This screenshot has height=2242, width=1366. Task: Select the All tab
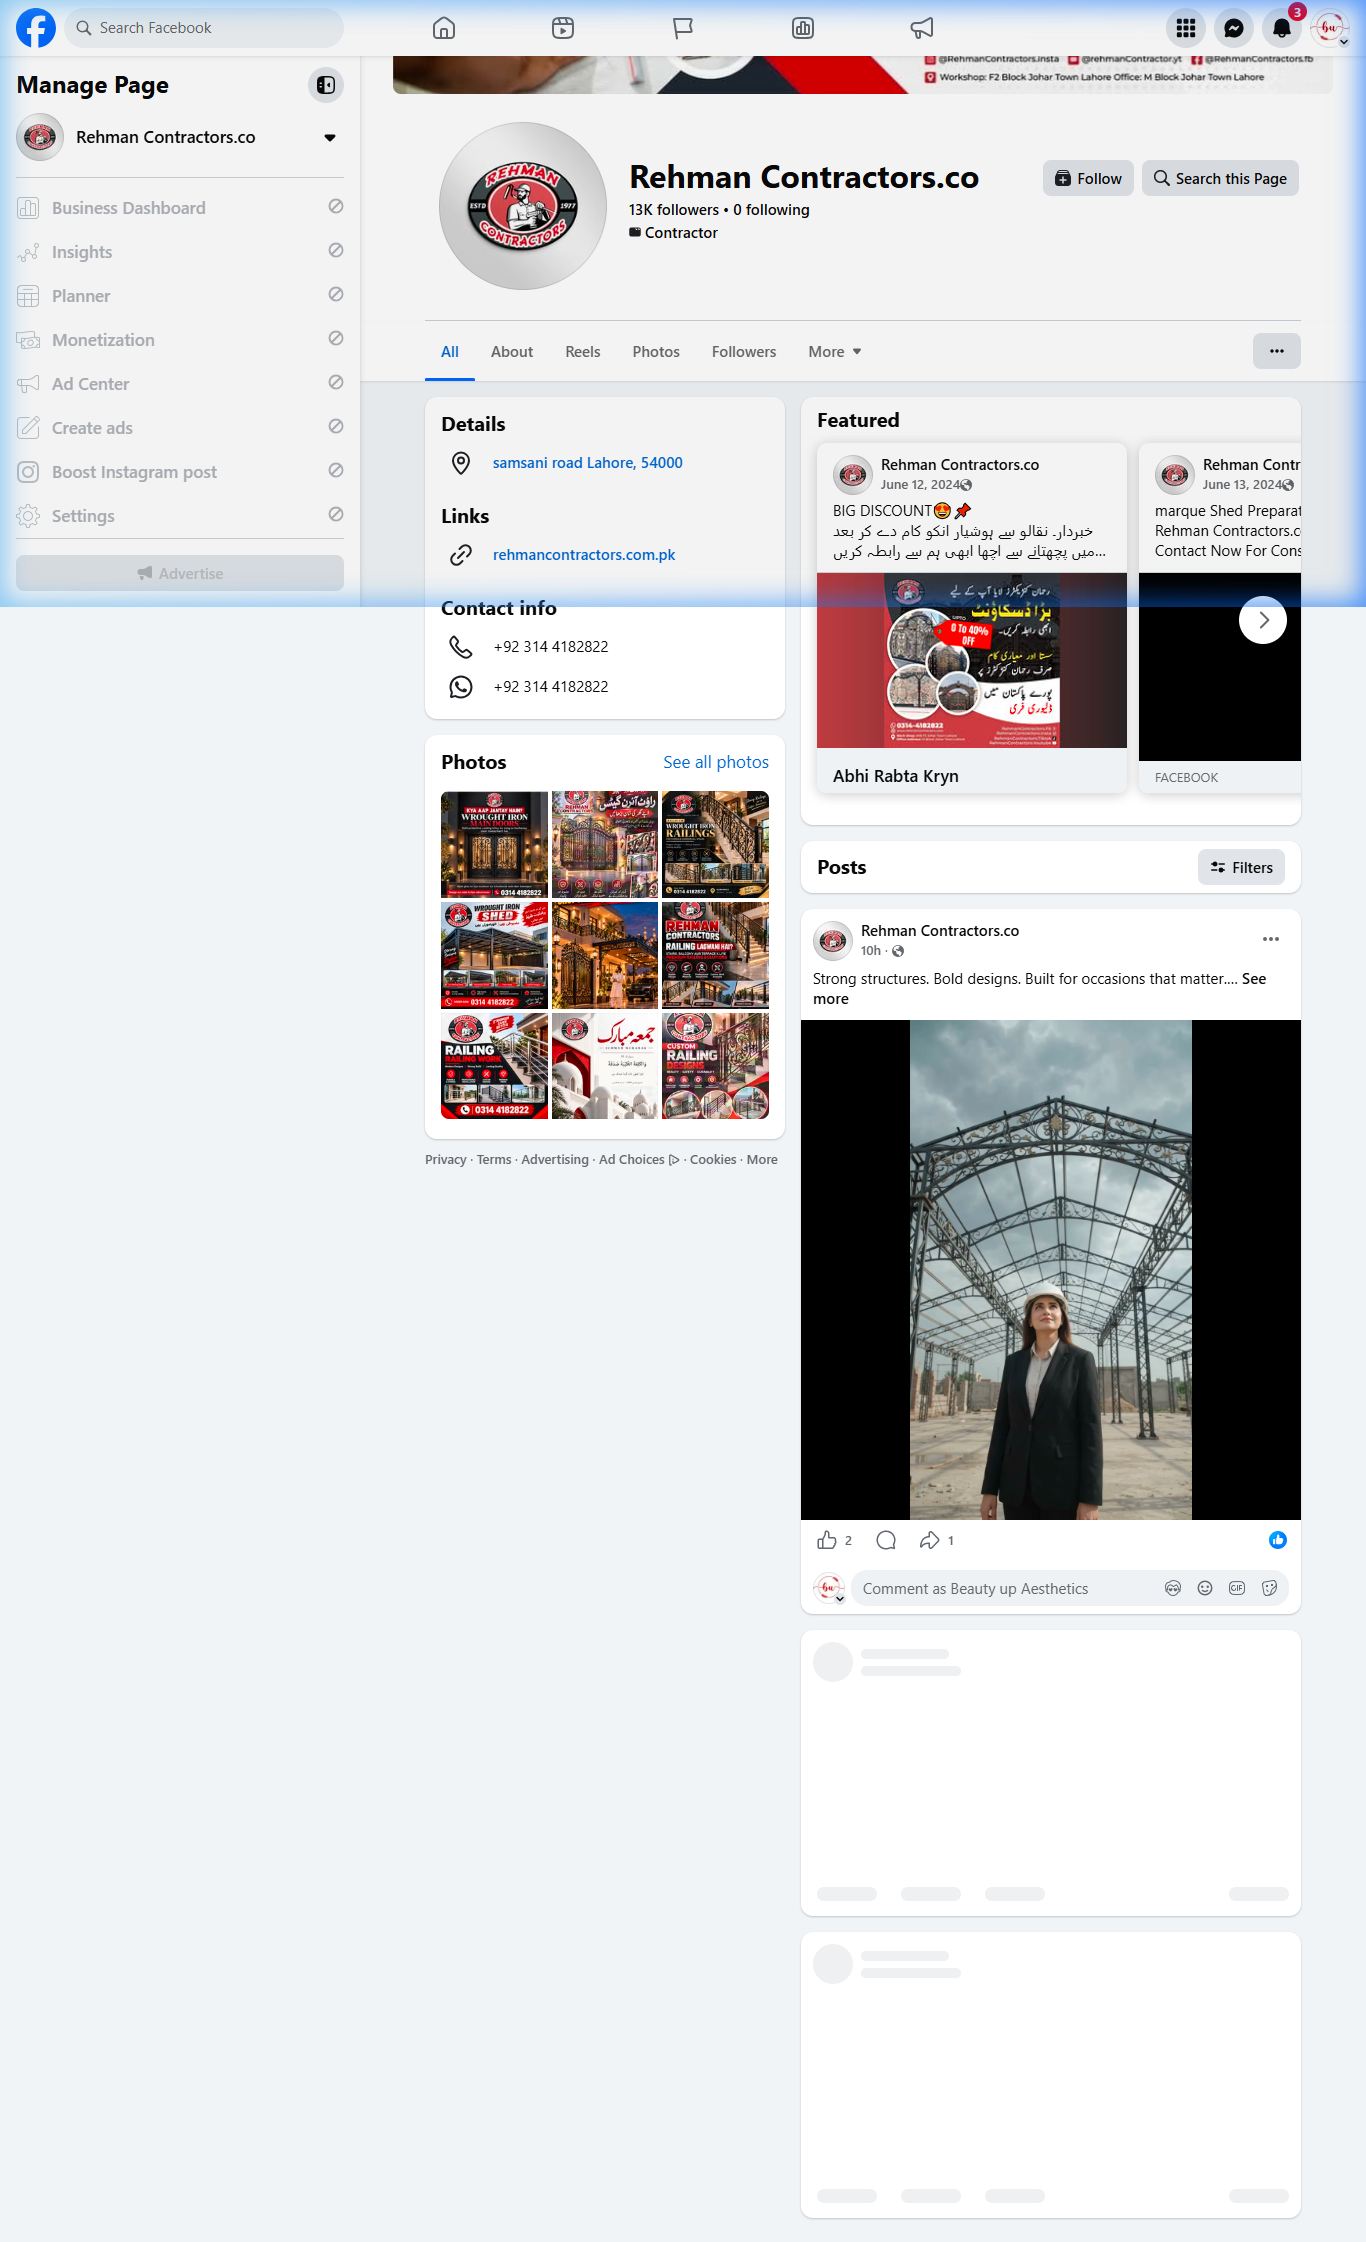(x=450, y=352)
